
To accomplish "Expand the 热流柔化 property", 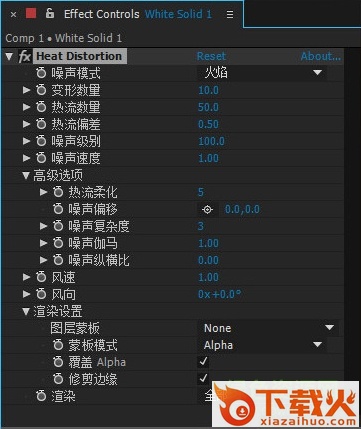I will click(43, 192).
